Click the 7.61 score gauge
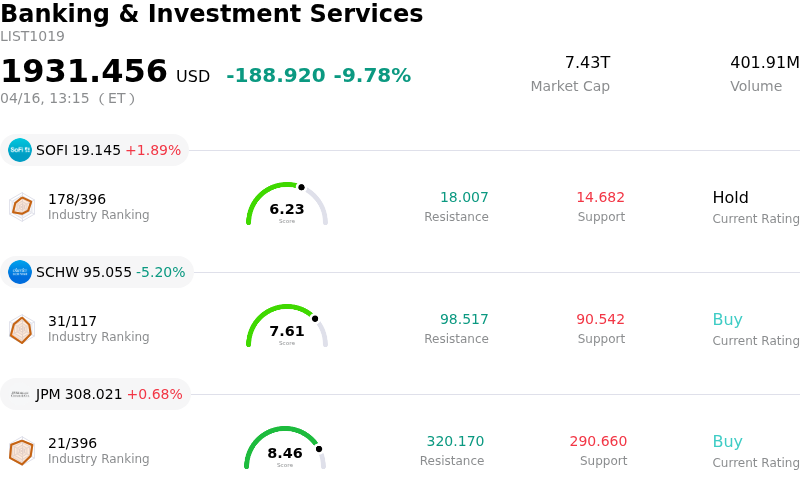Viewport: 800px width, 488px height. (287, 328)
